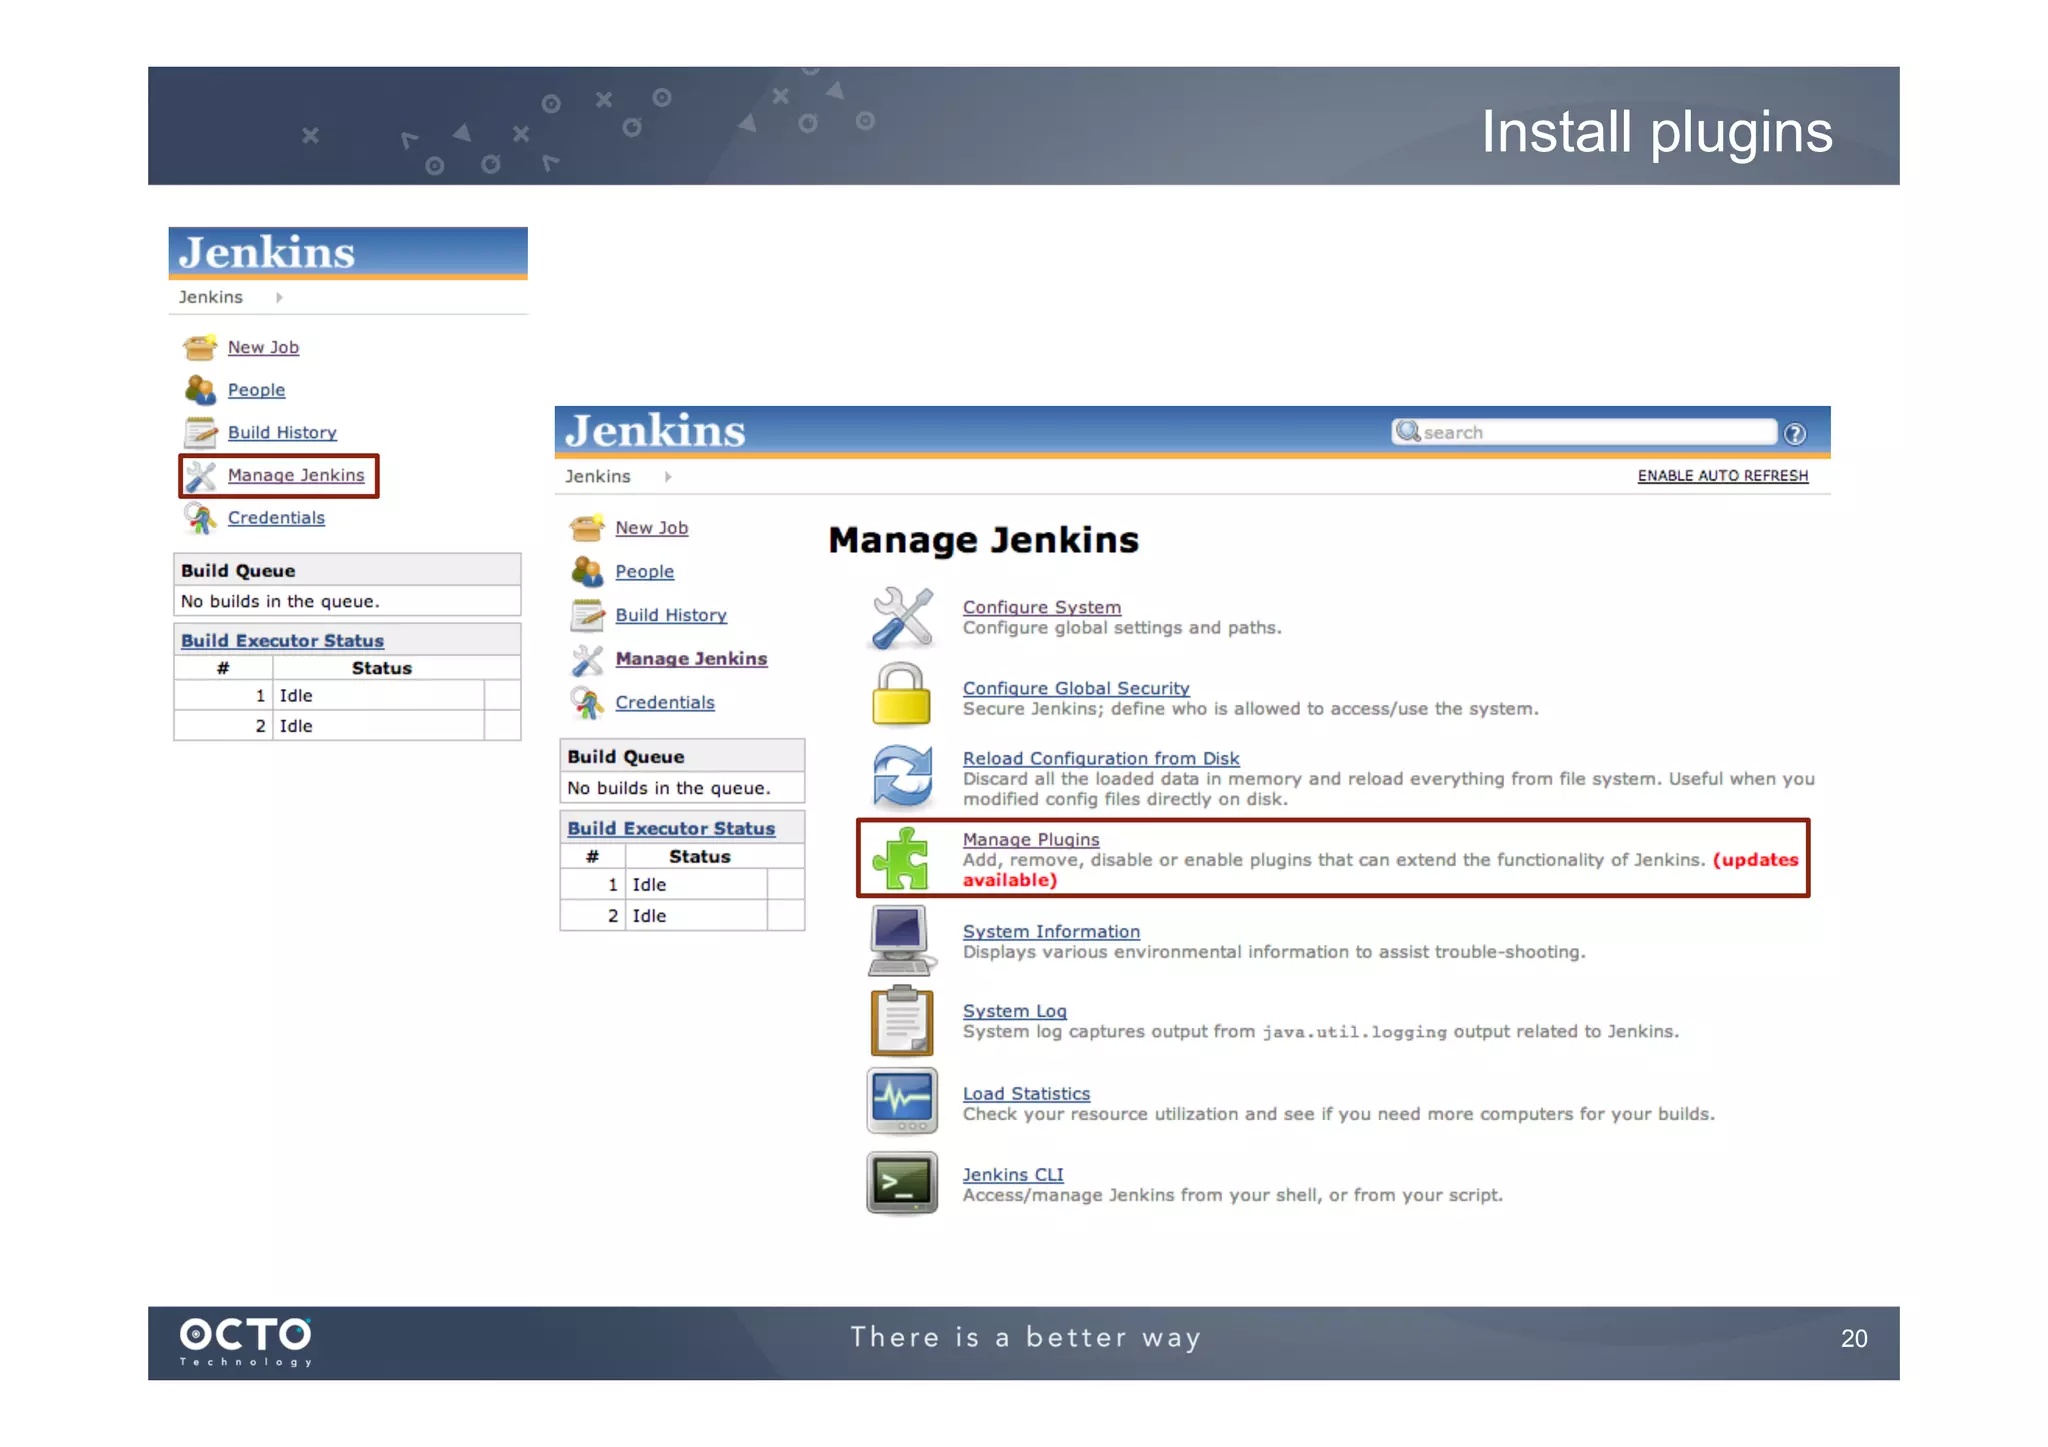Click the 'Manage Jenkins' page heading
The width and height of the screenshot is (2048, 1447).
(984, 540)
